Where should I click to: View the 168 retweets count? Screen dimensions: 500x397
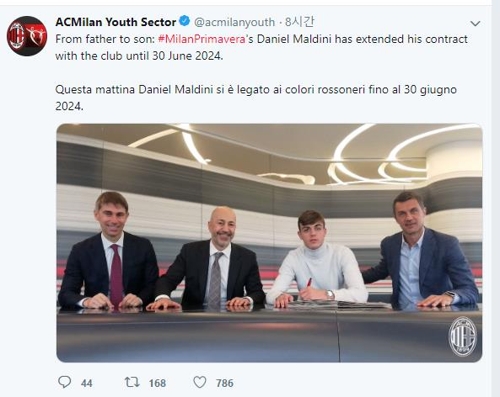coord(157,383)
